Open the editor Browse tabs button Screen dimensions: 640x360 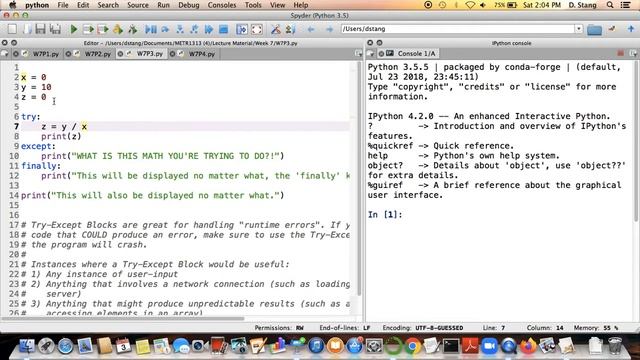click(4, 53)
